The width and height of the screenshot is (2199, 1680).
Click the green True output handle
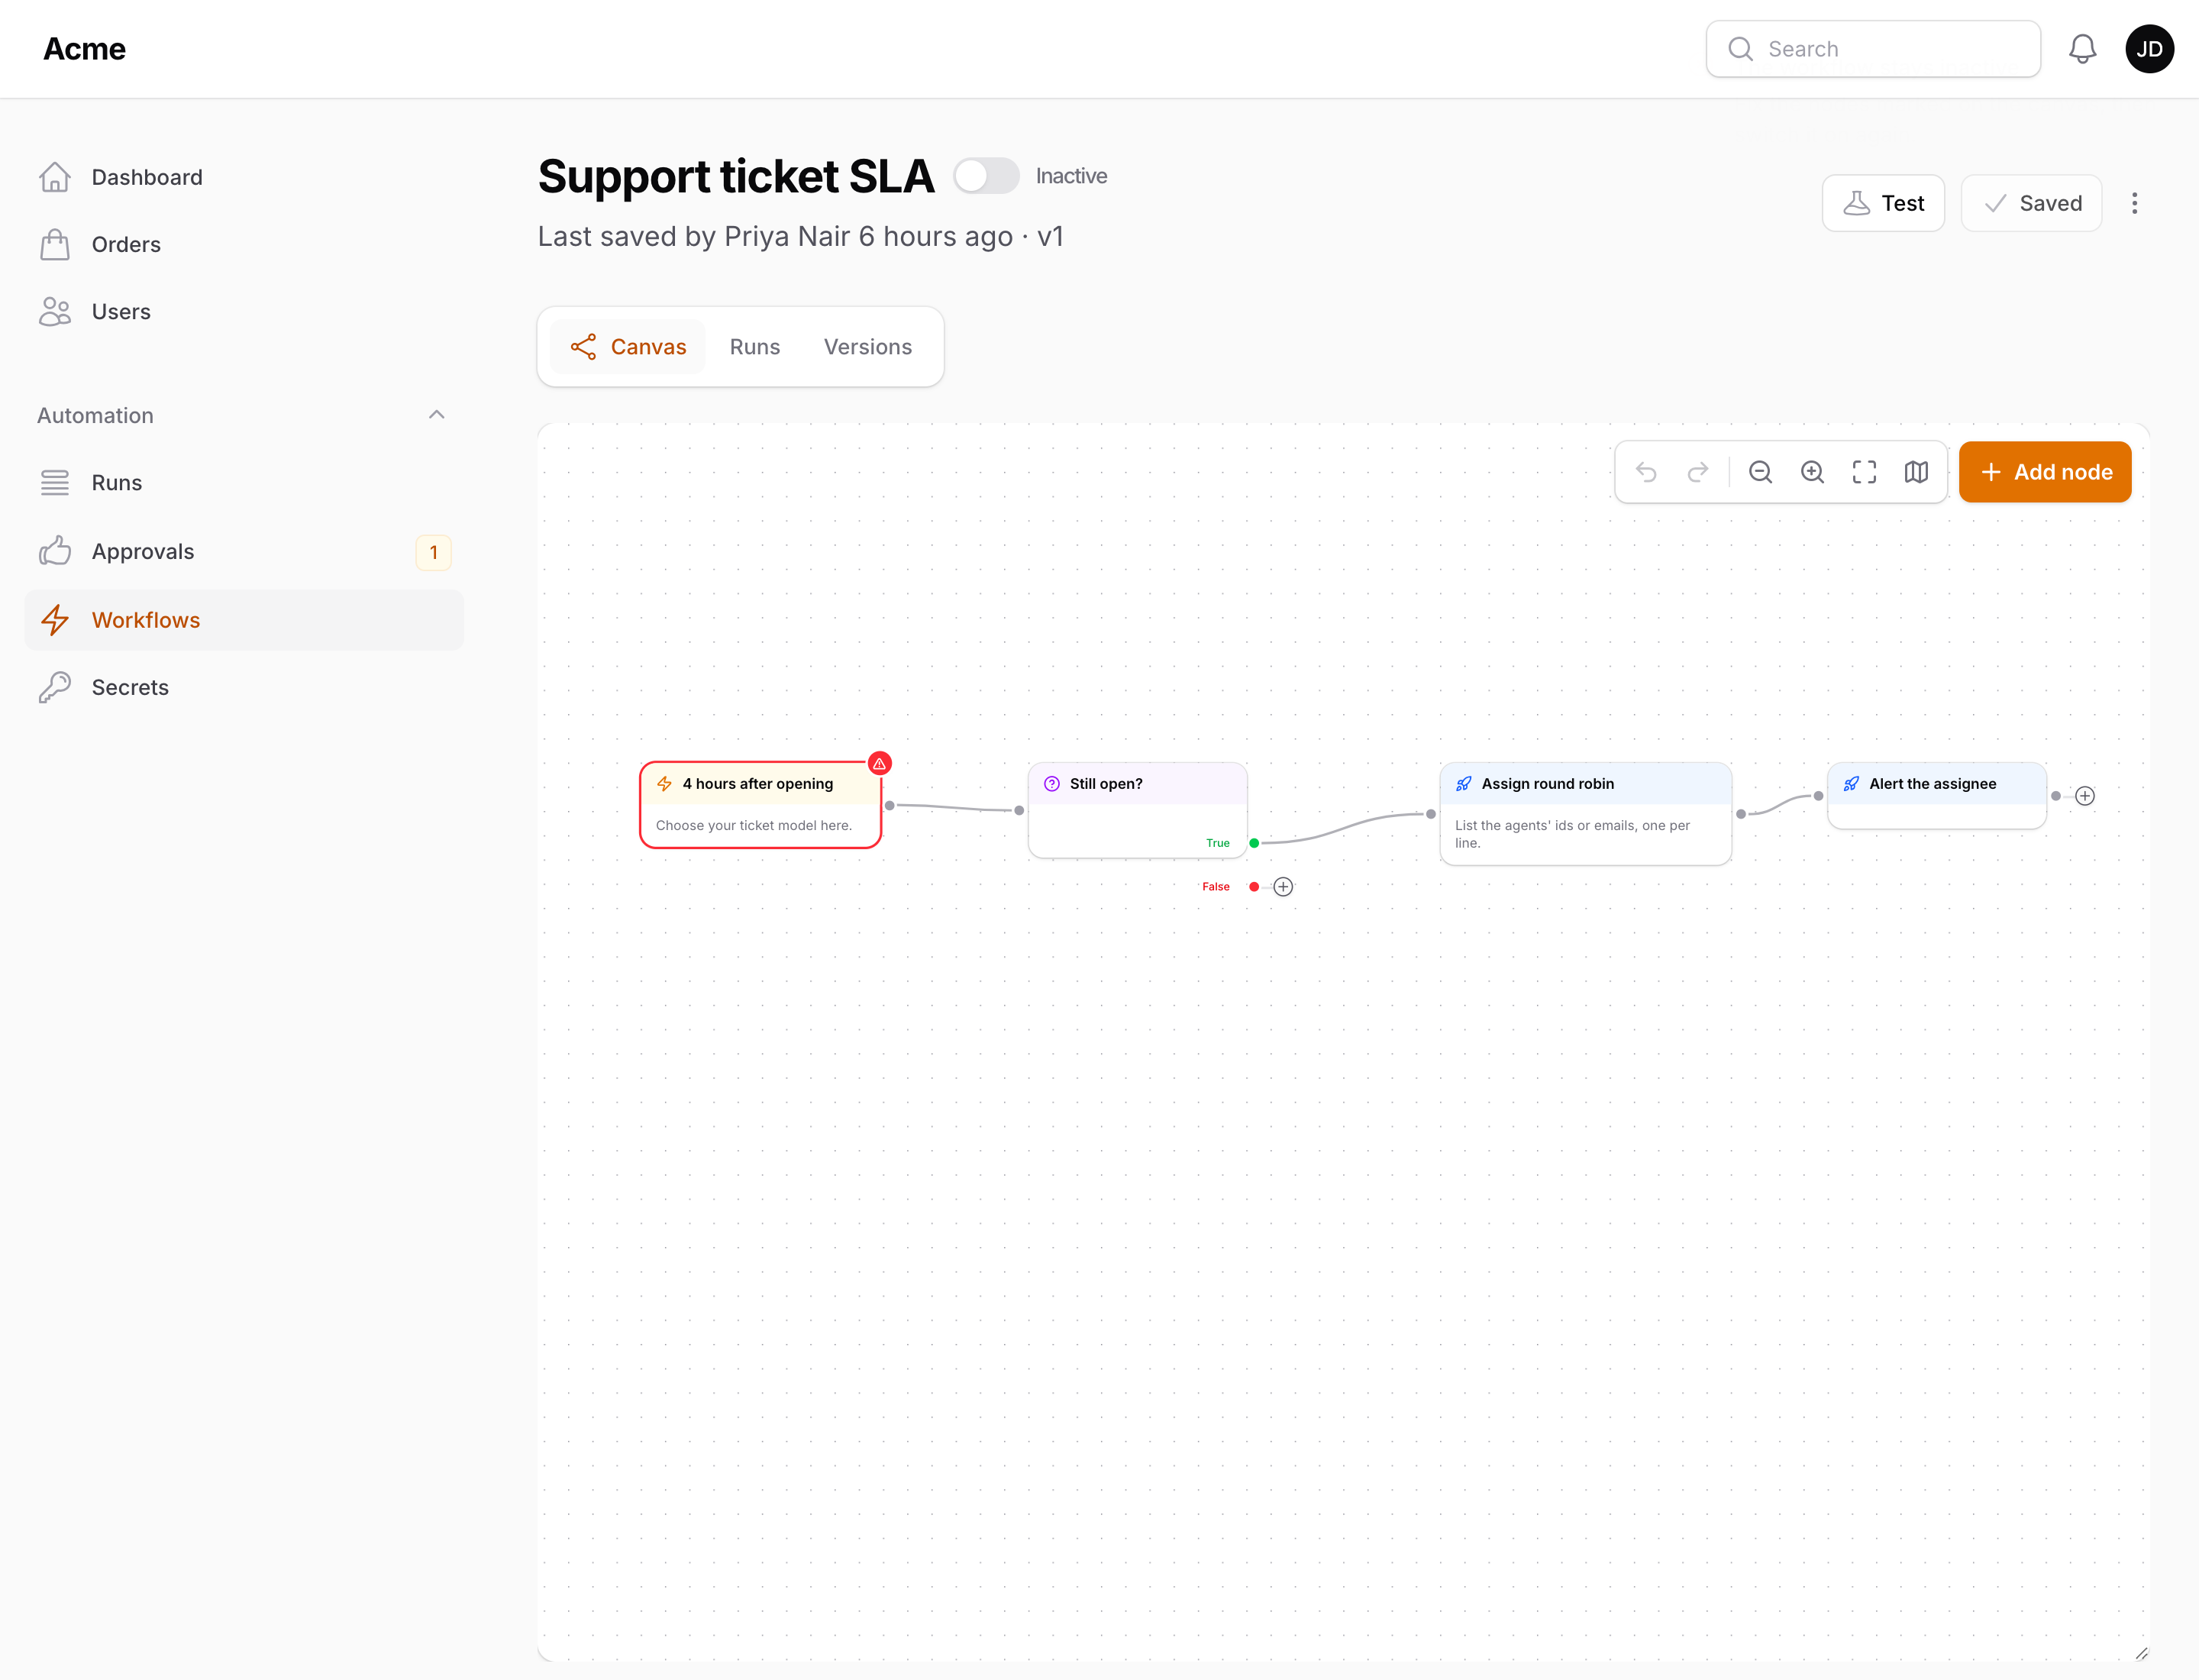pos(1254,843)
